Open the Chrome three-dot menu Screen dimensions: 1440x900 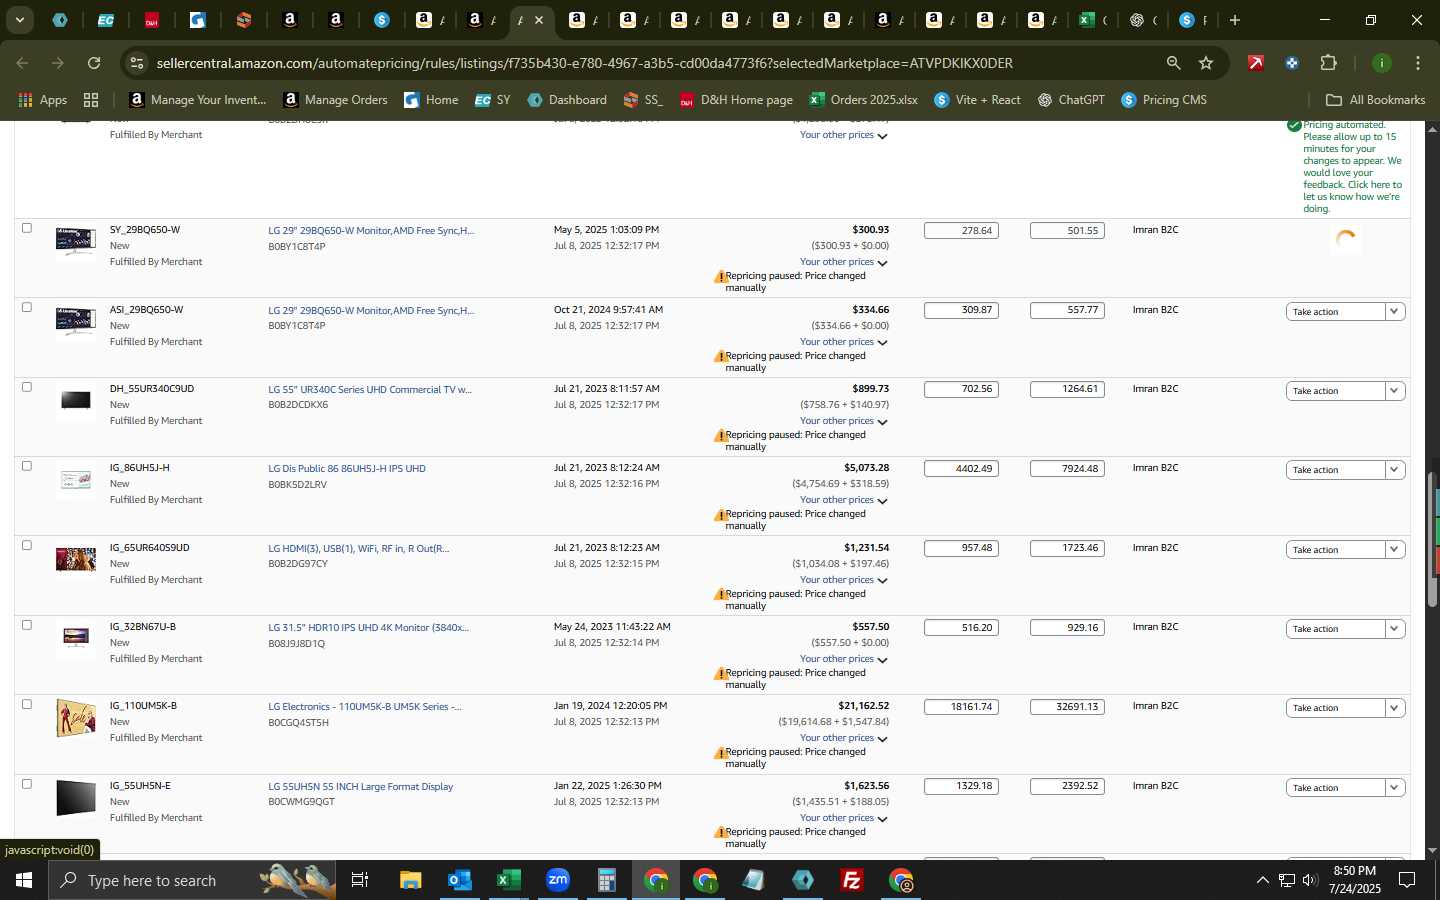point(1418,63)
